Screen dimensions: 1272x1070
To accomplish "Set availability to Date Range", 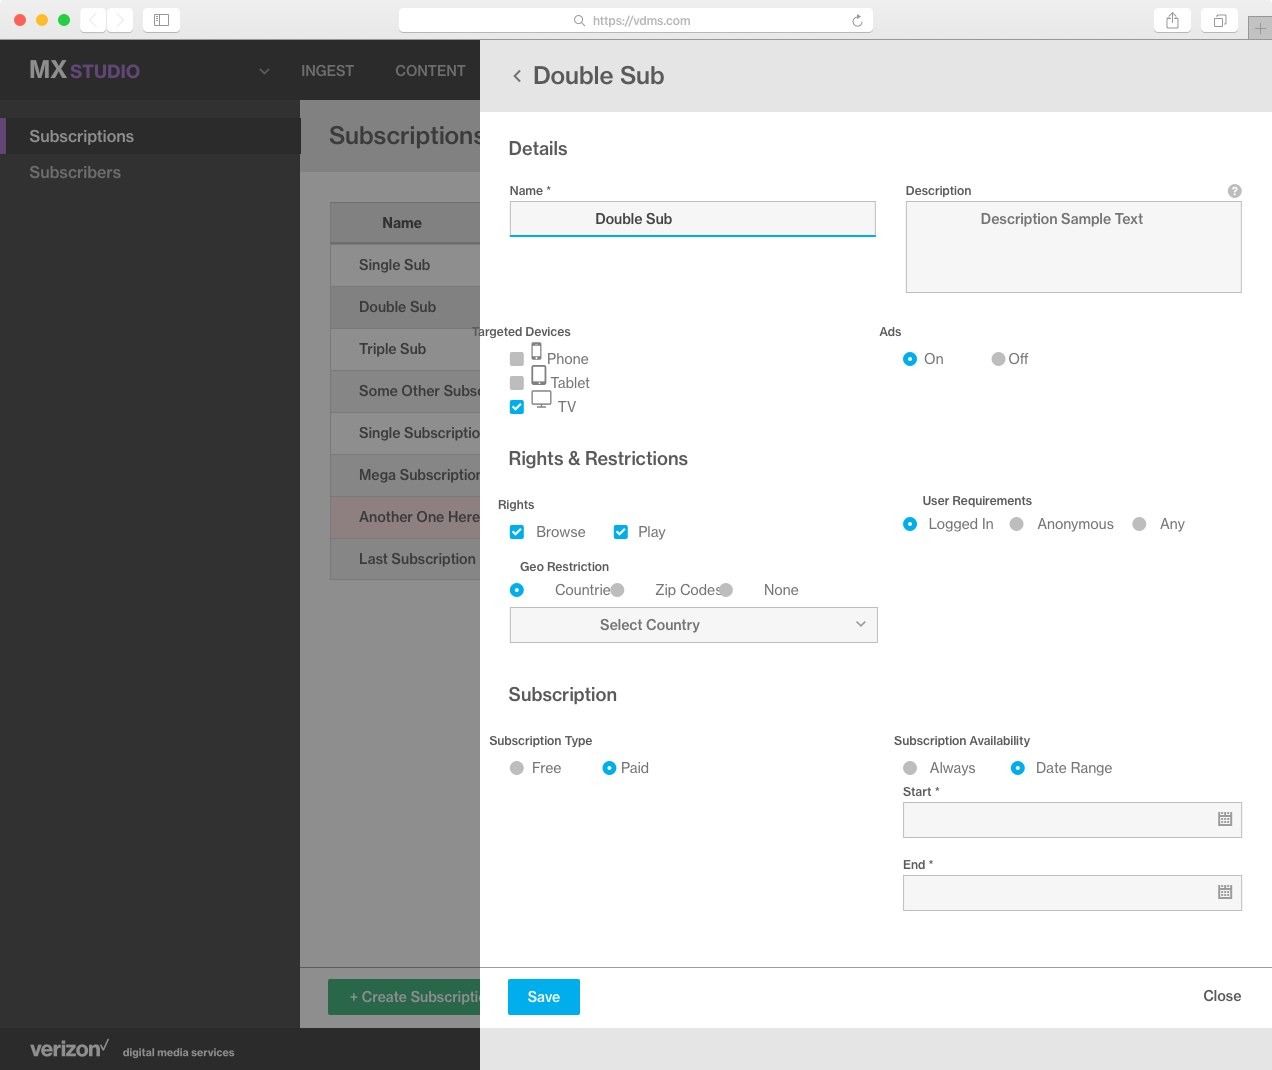I will (1018, 768).
